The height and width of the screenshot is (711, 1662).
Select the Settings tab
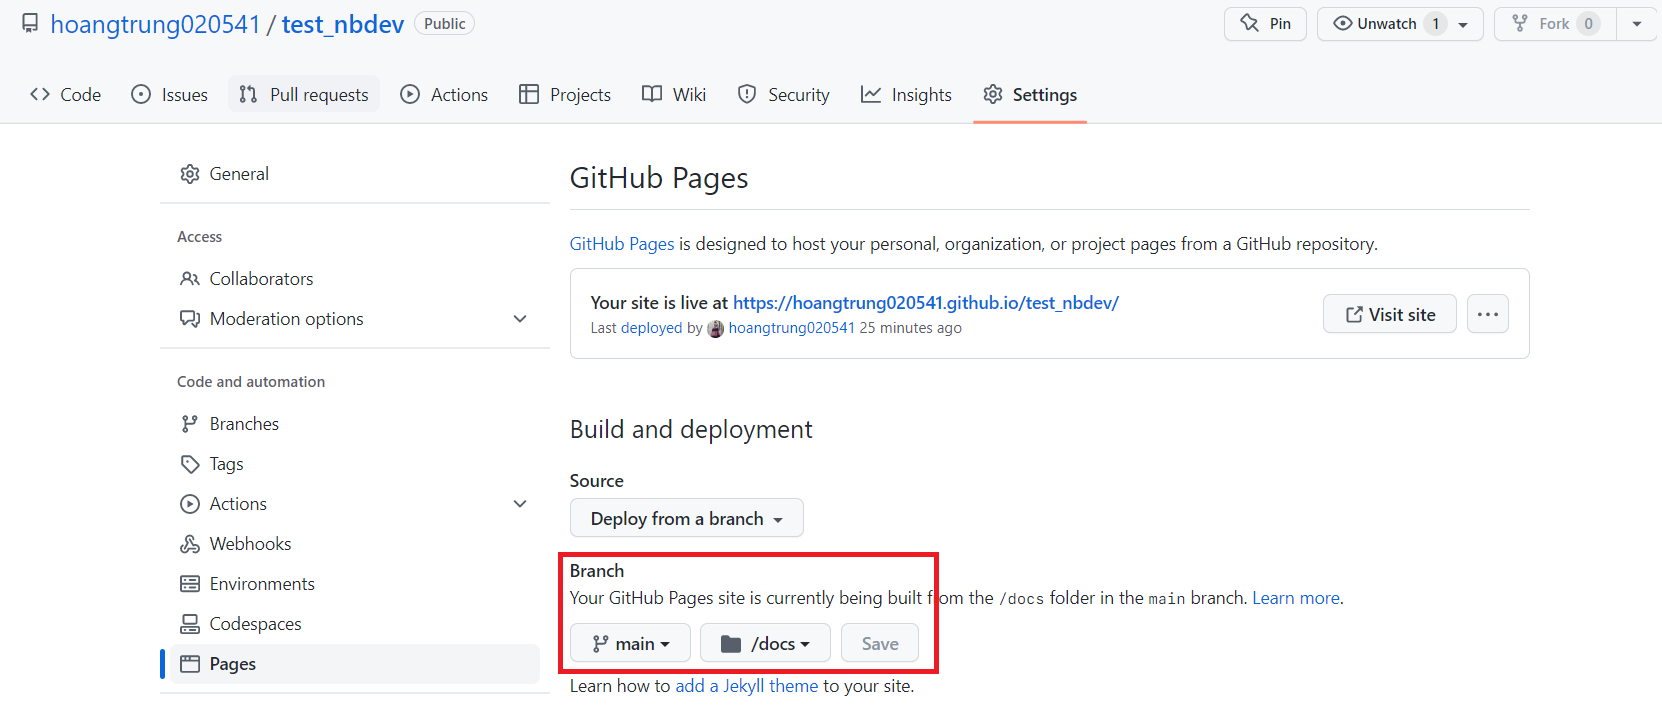(x=1030, y=94)
